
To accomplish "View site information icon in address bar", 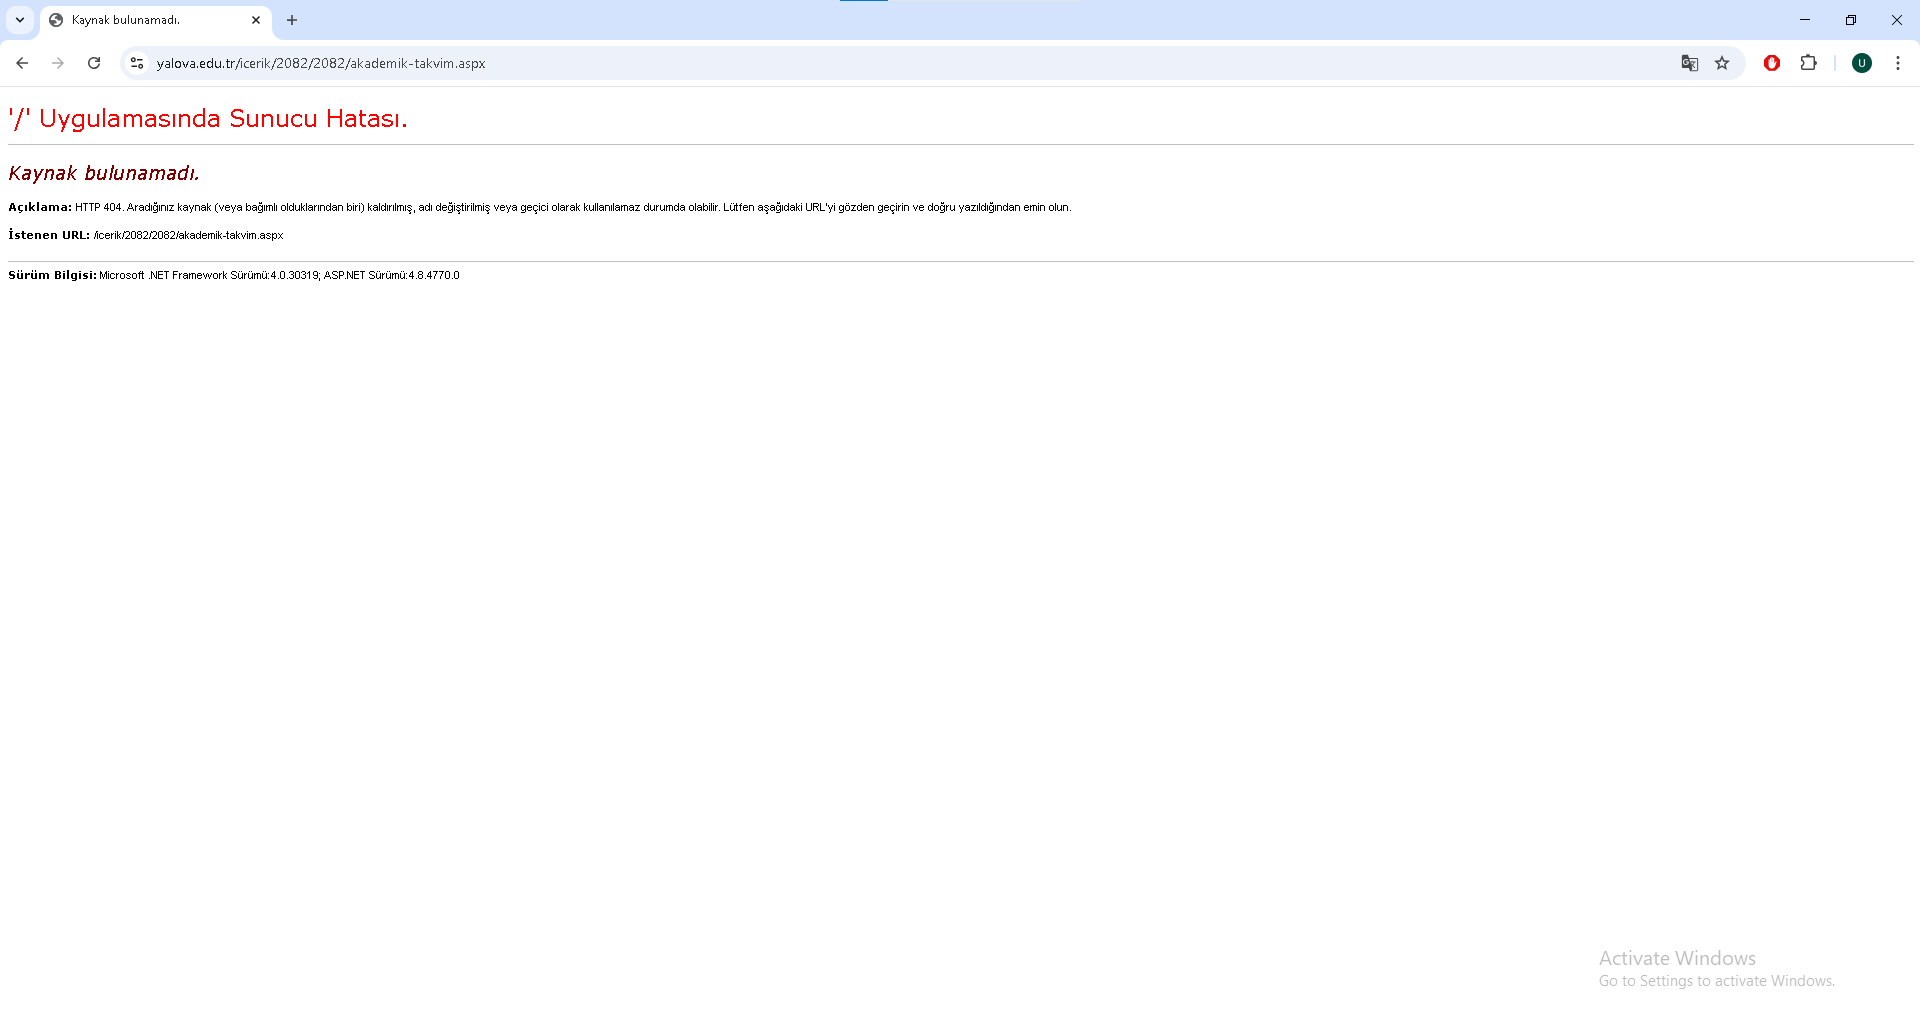I will pos(137,63).
